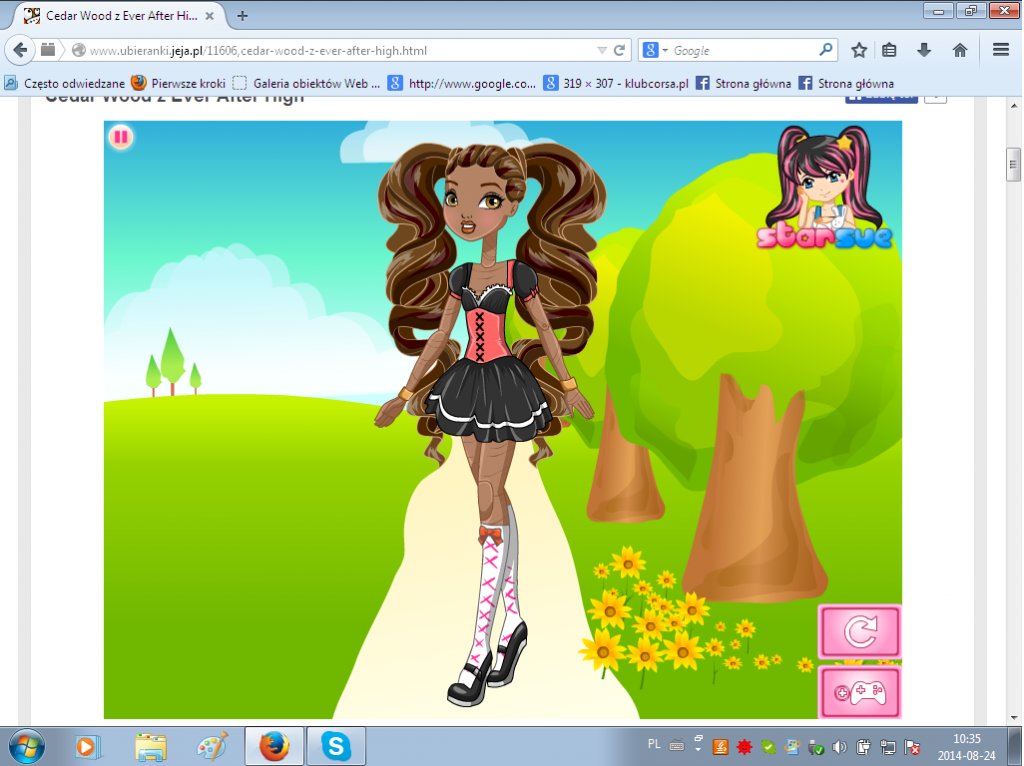Bookmark this page with star icon
Screen dimensions: 1024x766
[859, 50]
